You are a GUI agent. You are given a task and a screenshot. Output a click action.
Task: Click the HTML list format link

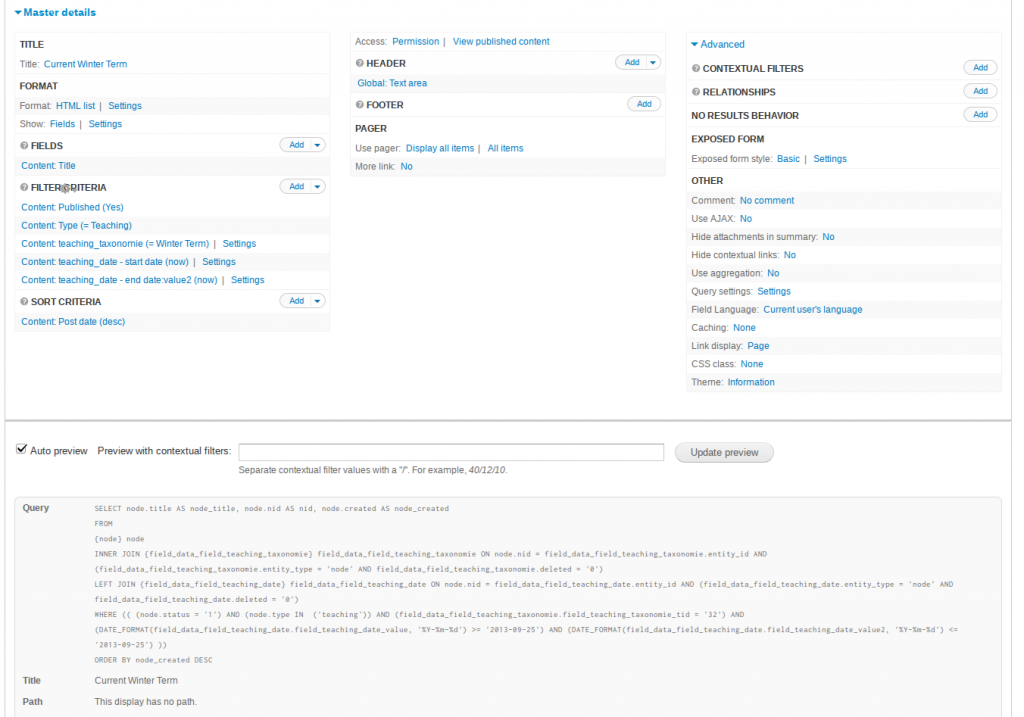[75, 105]
